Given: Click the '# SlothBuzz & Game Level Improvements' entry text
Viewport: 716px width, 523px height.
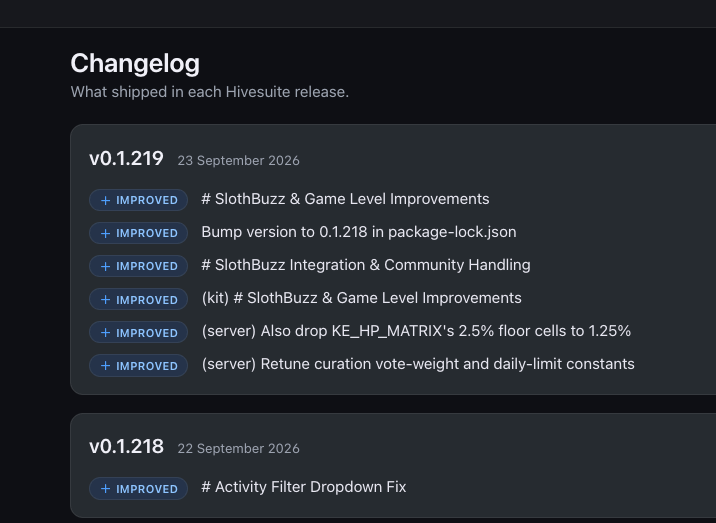Looking at the screenshot, I should pyautogui.click(x=345, y=199).
